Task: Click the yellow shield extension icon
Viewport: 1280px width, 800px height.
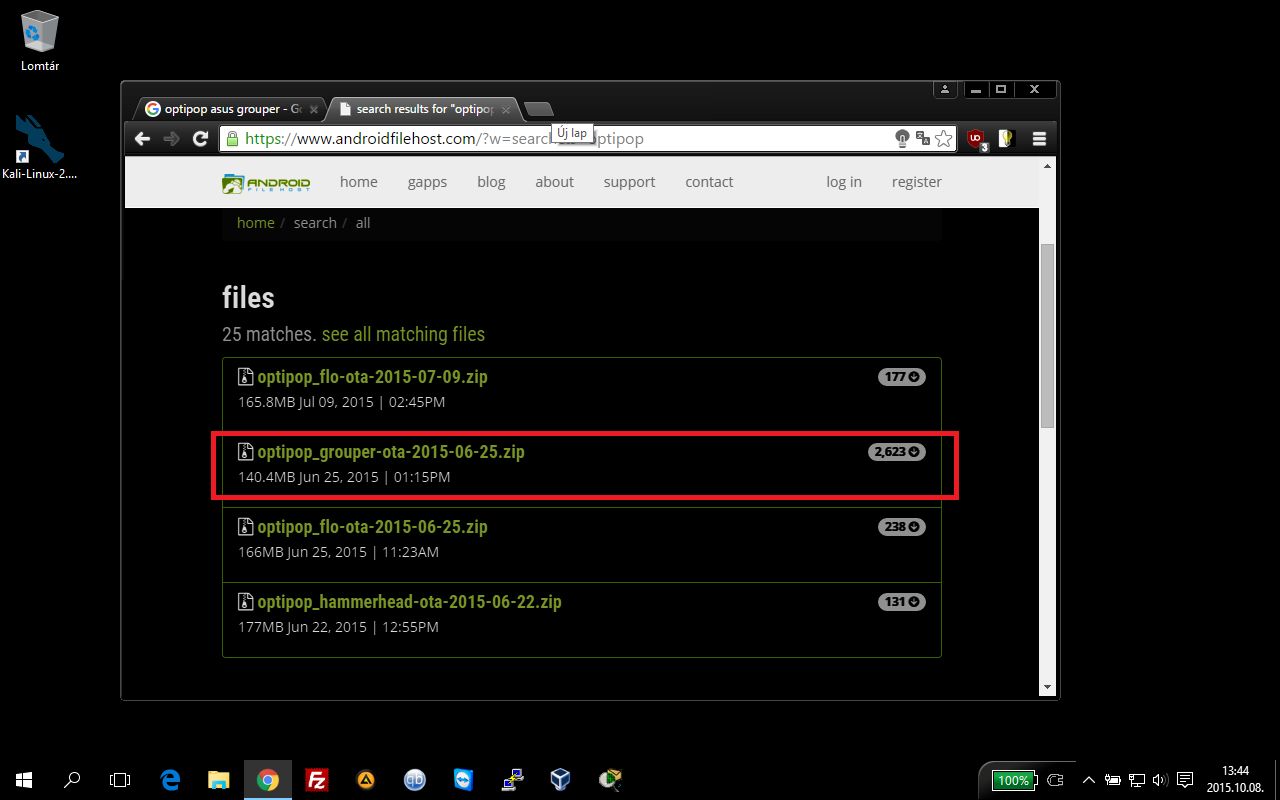Action: [x=1006, y=139]
